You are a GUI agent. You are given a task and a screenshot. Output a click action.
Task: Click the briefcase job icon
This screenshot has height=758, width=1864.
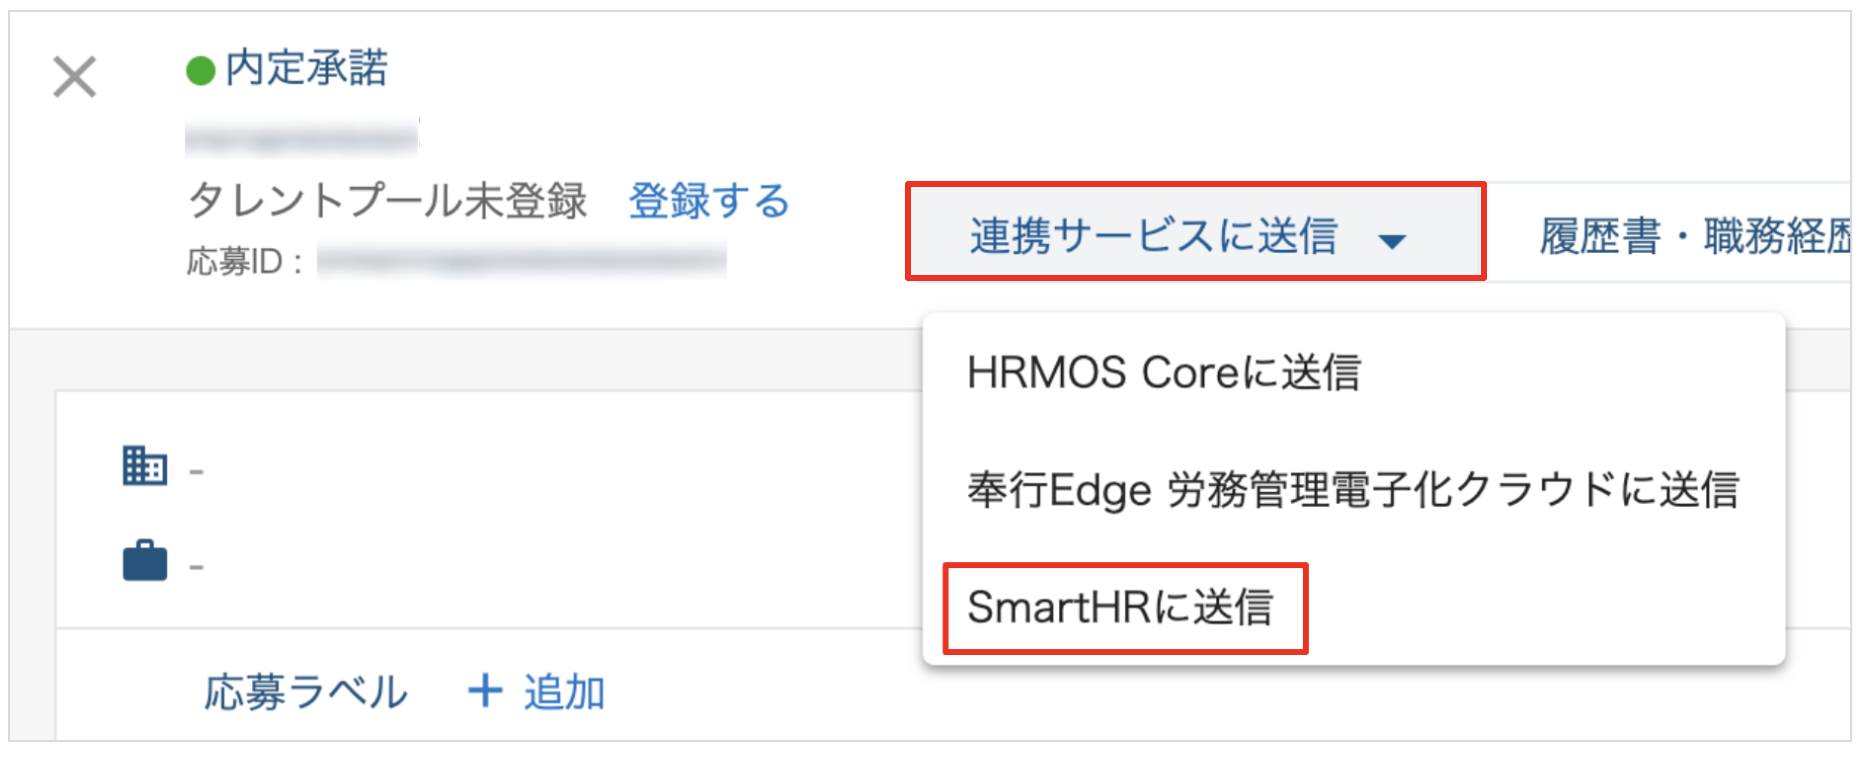tap(145, 561)
